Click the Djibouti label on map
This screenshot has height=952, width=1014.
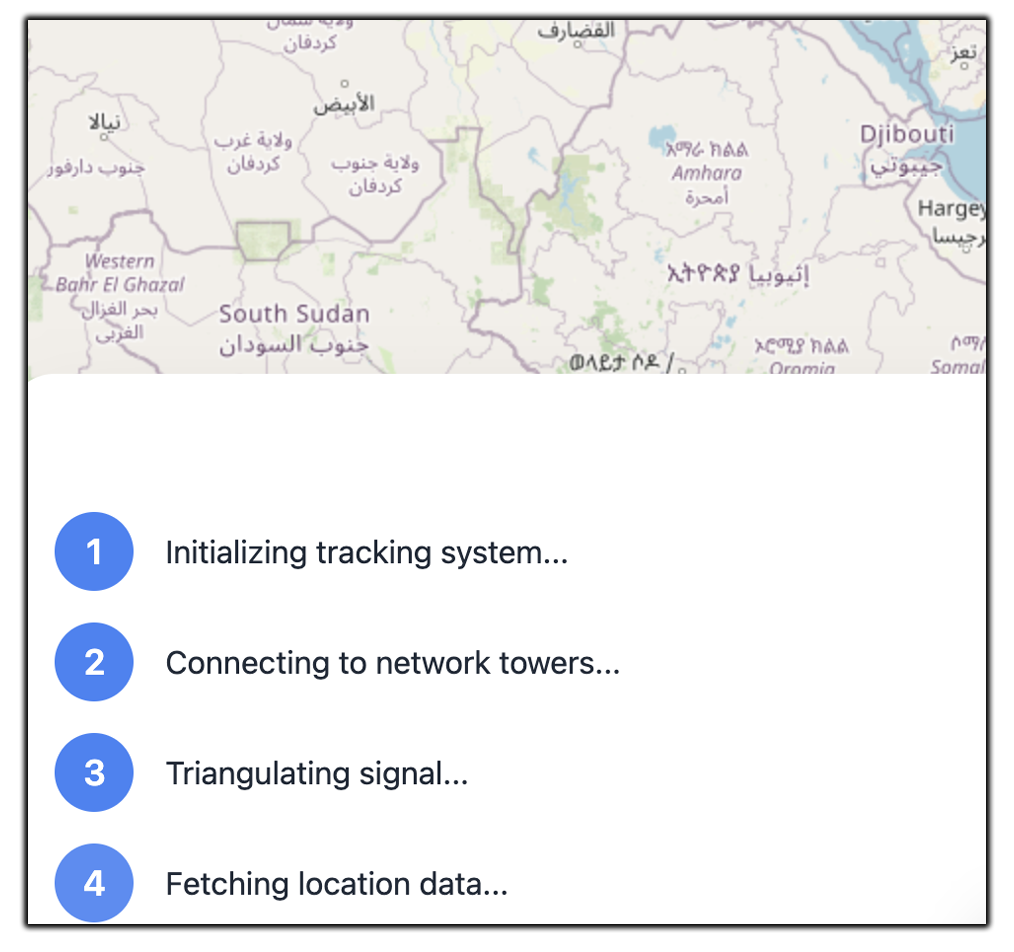[907, 134]
